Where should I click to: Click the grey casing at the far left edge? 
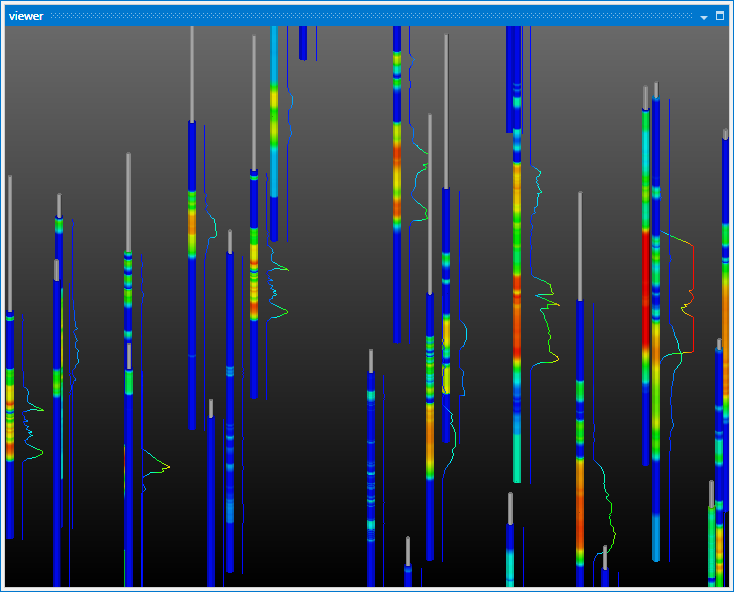(10, 240)
